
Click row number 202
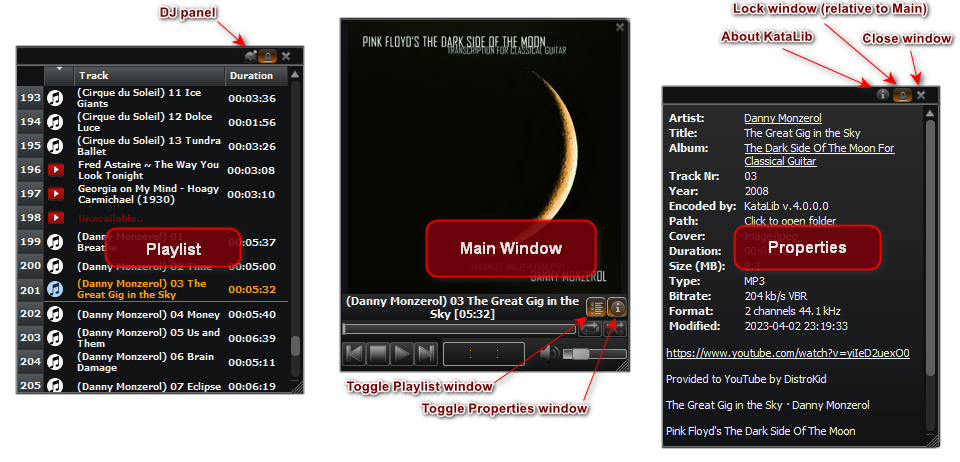(x=30, y=315)
